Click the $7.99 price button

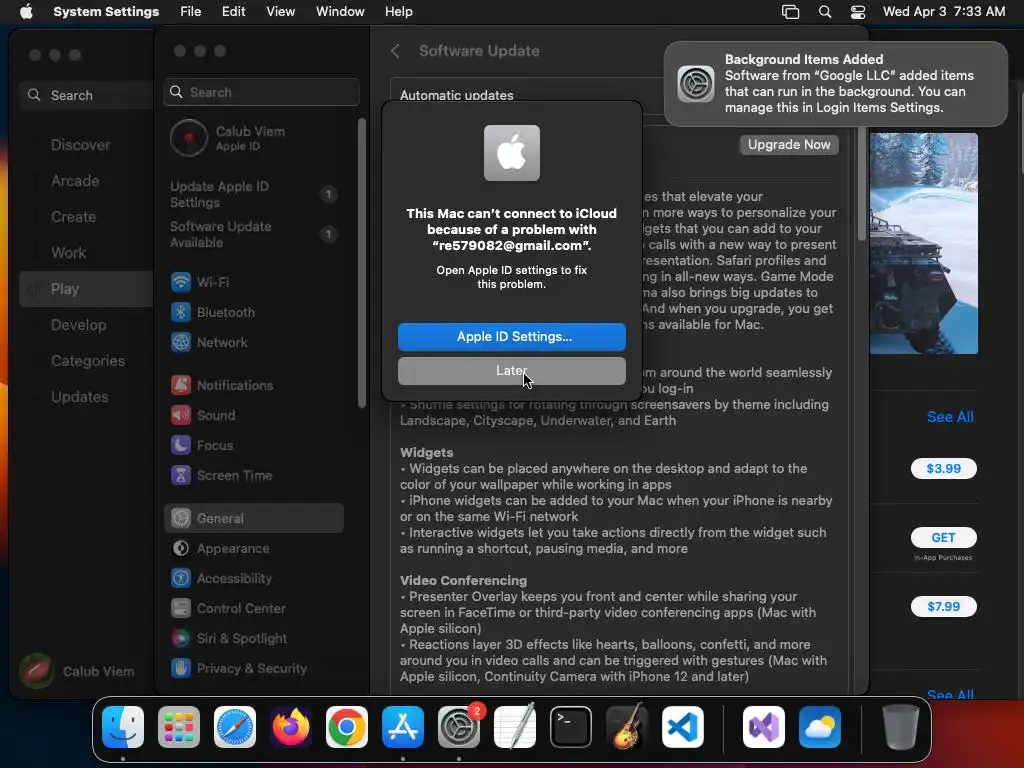tap(944, 607)
